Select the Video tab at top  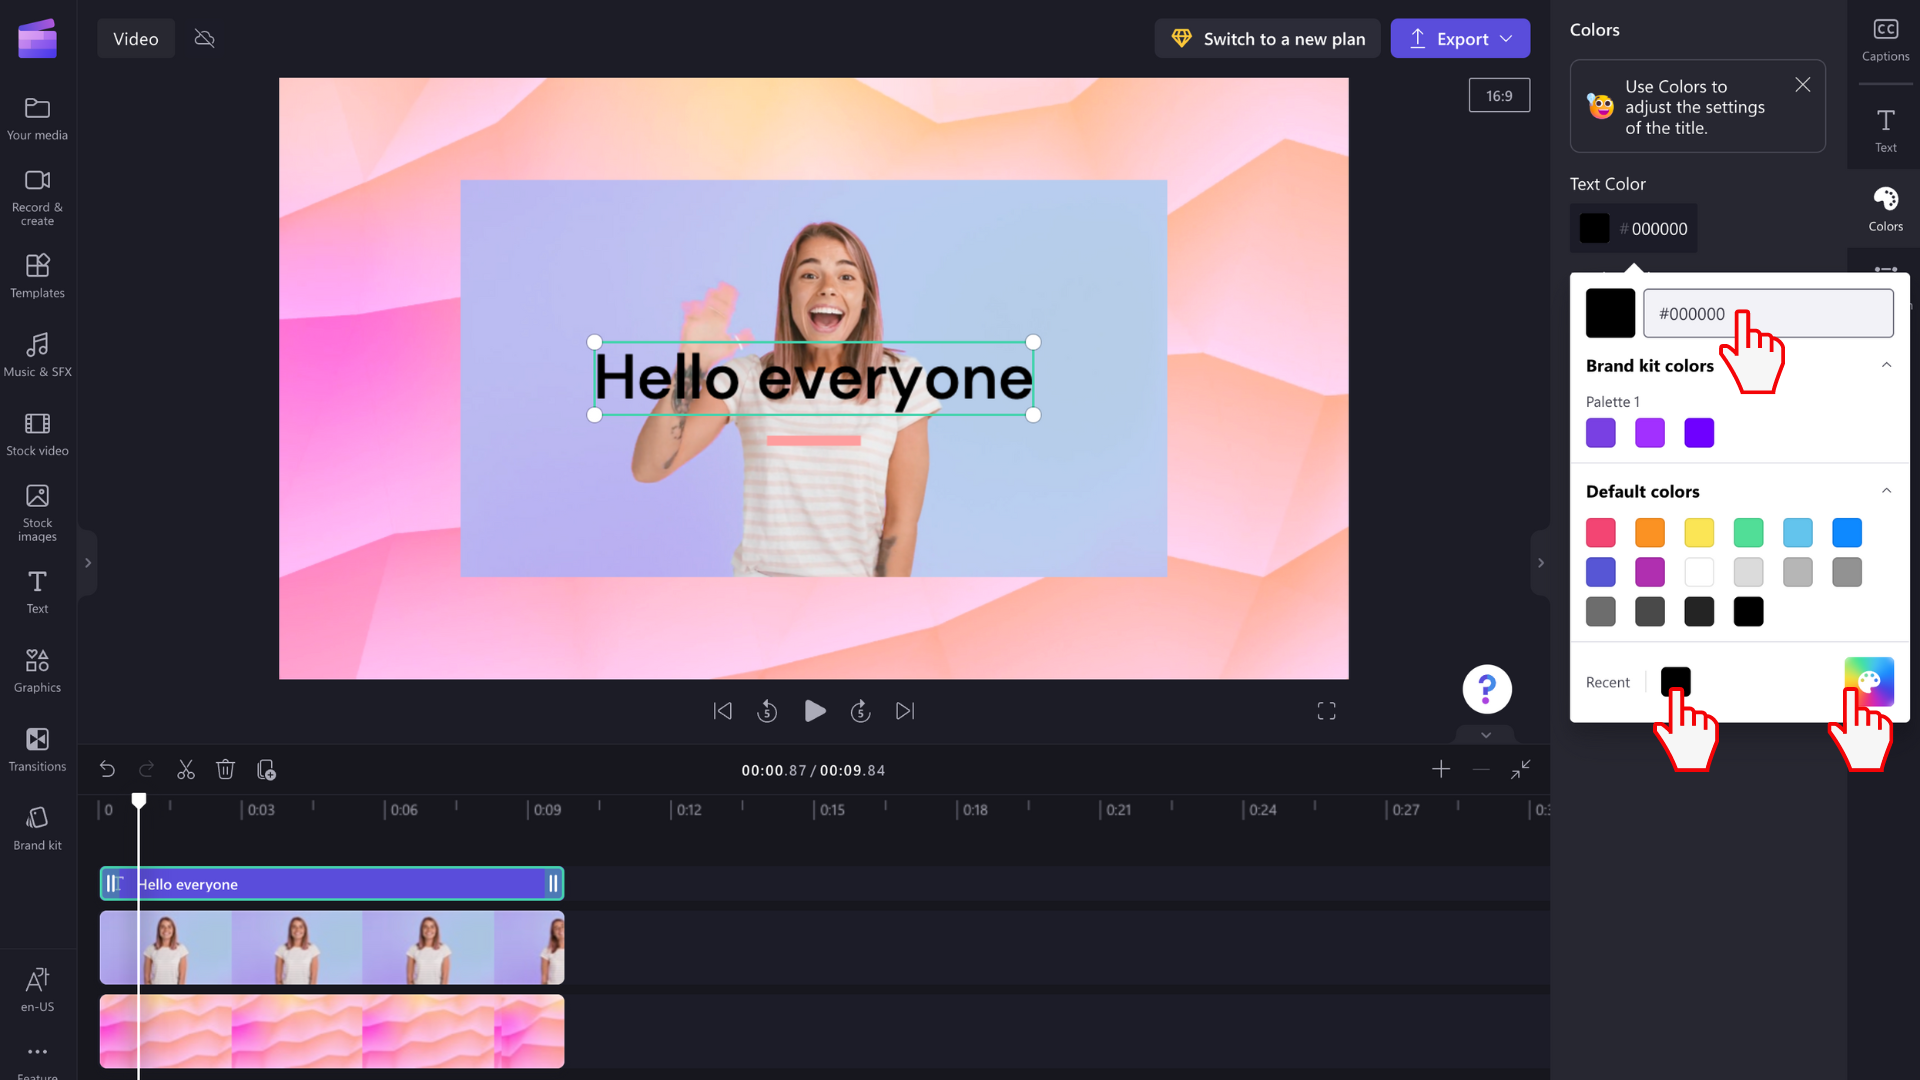point(136,38)
